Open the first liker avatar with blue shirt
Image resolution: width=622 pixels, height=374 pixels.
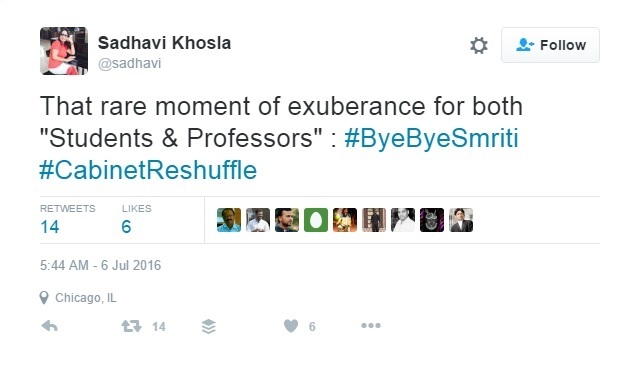click(x=229, y=220)
